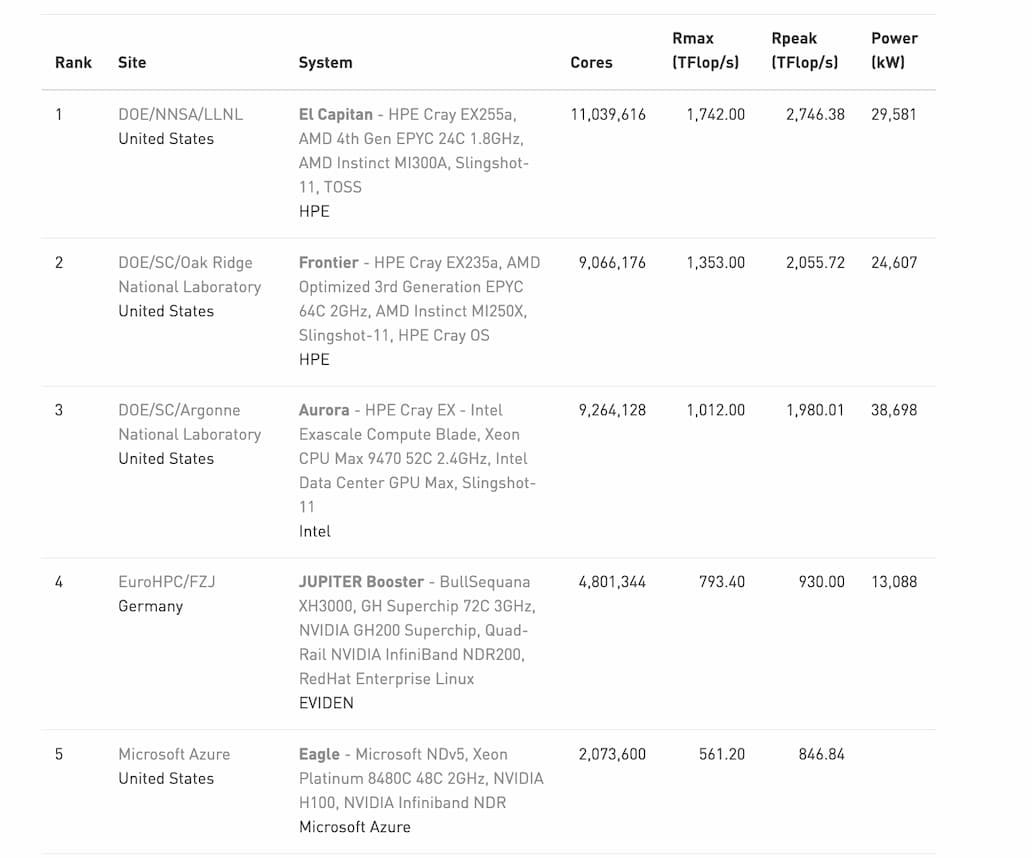Click the Rank column header

tap(73, 62)
